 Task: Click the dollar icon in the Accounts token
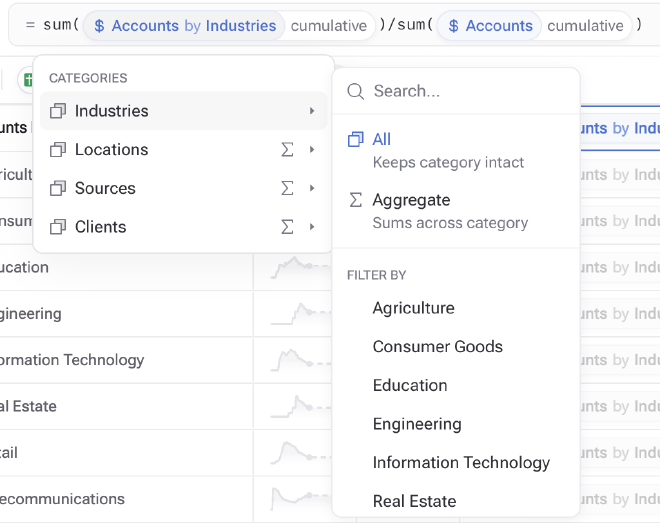click(x=453, y=26)
